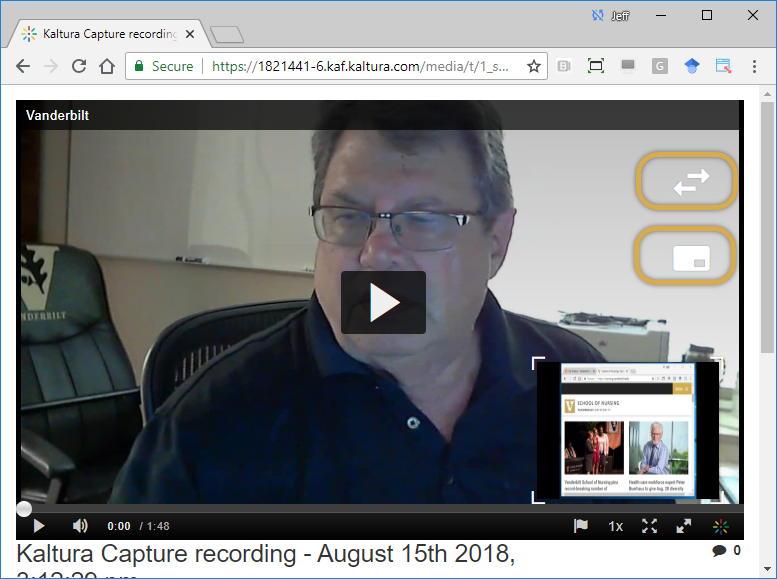The width and height of the screenshot is (777, 579).
Task: Mute the video with the speaker icon
Action: (x=80, y=526)
